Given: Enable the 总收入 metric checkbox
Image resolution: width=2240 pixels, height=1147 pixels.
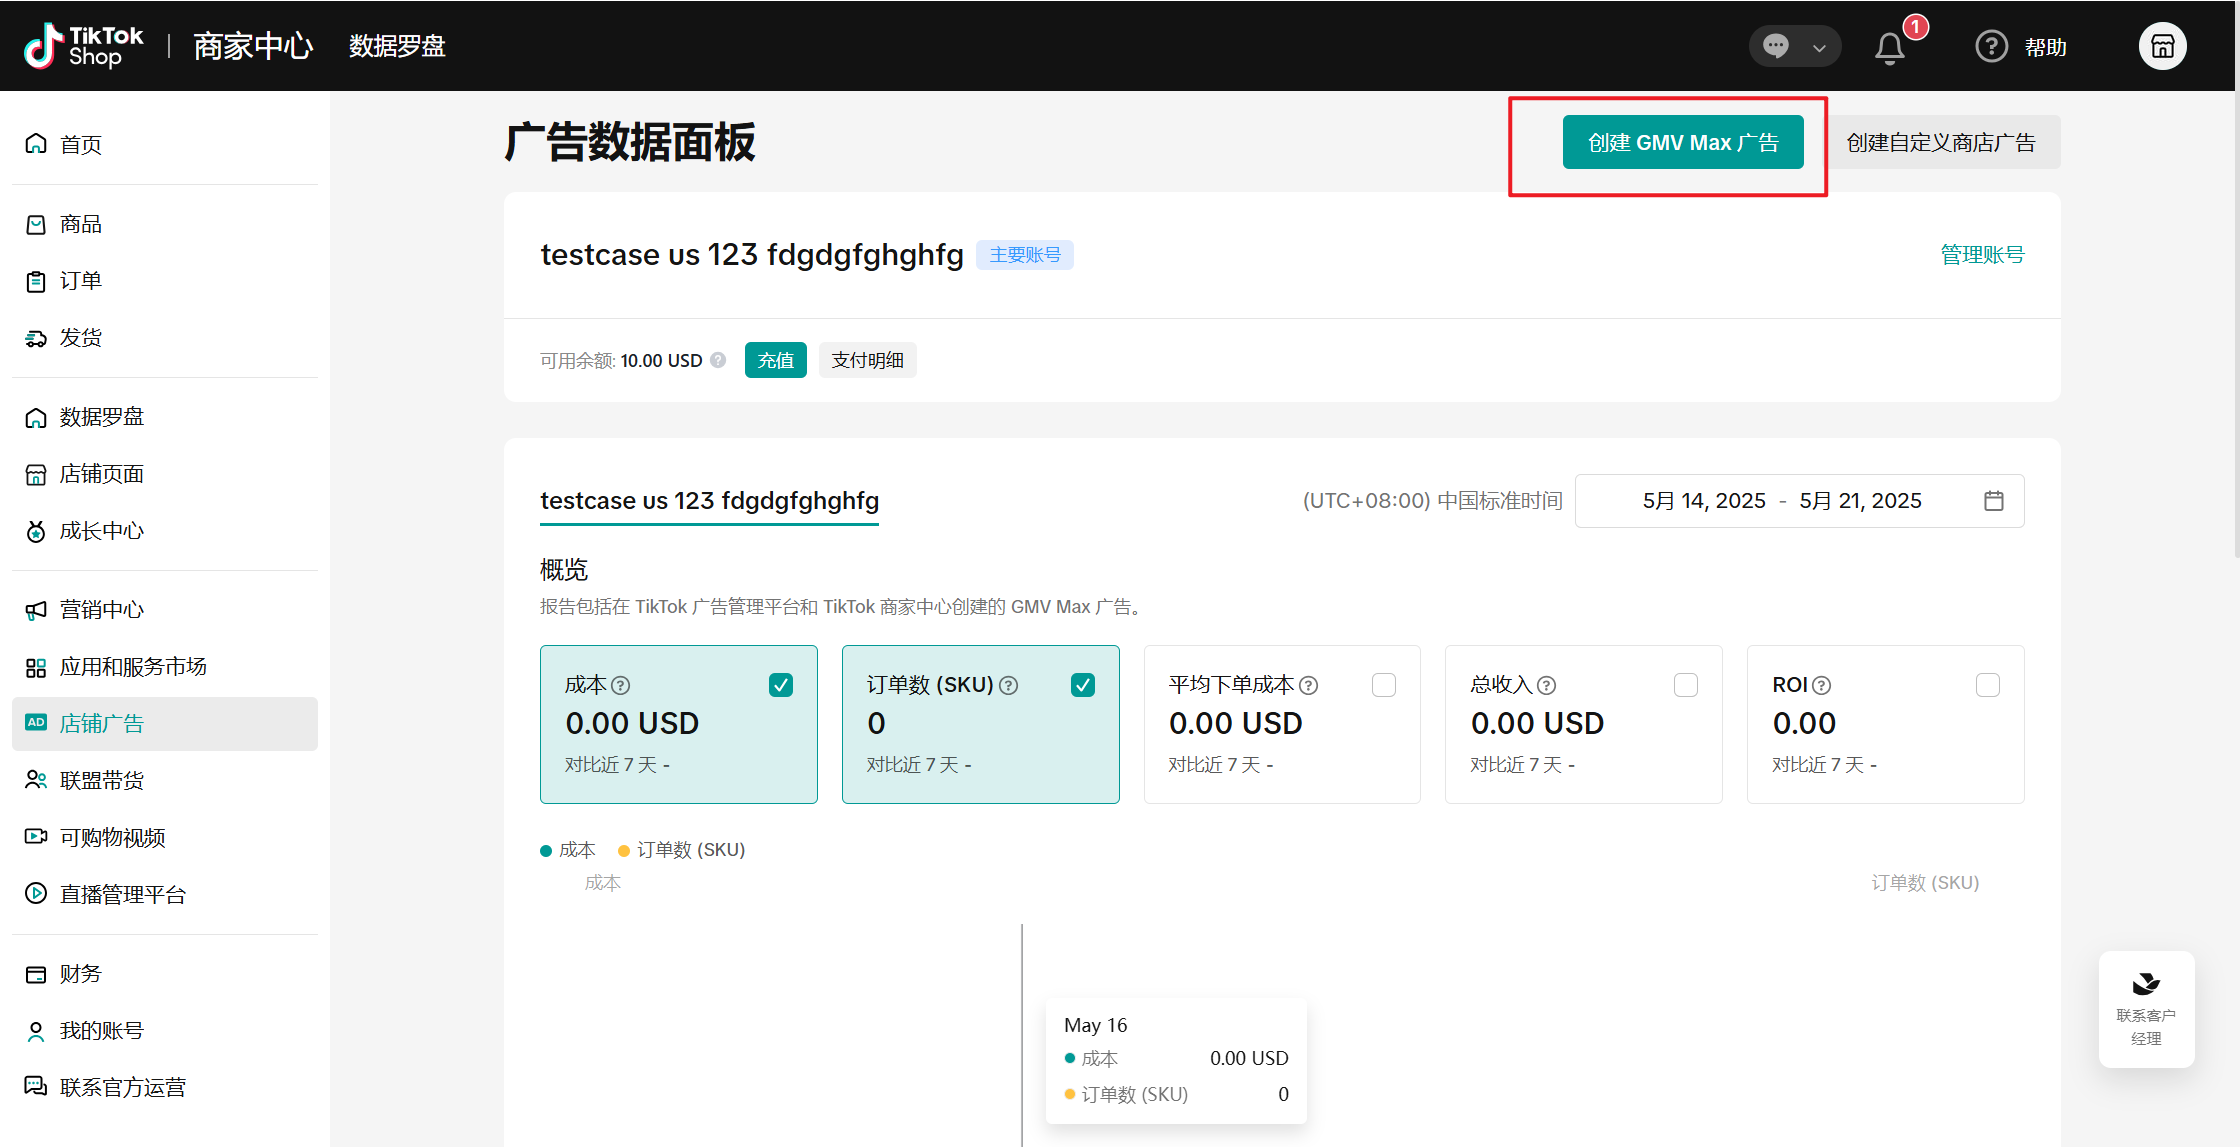Looking at the screenshot, I should [x=1686, y=685].
